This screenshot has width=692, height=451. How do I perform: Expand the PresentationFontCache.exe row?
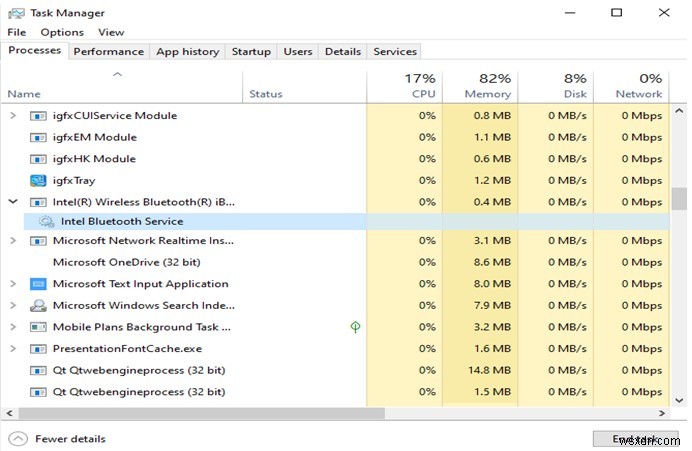point(13,348)
